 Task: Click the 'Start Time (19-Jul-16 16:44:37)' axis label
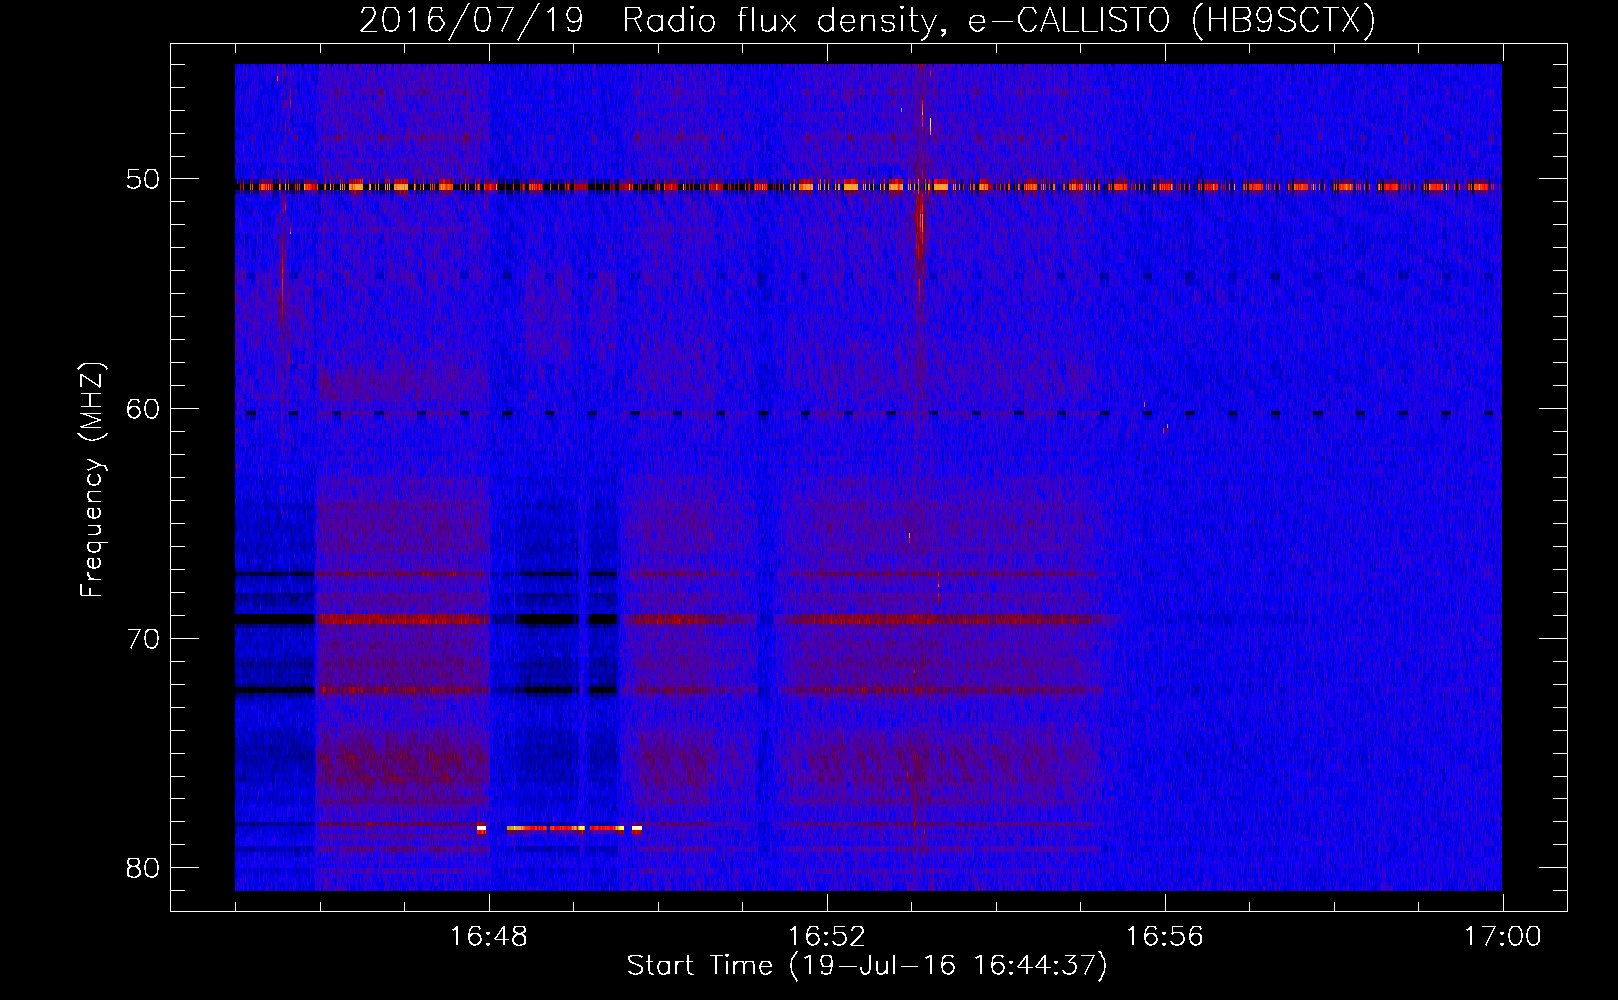867,966
